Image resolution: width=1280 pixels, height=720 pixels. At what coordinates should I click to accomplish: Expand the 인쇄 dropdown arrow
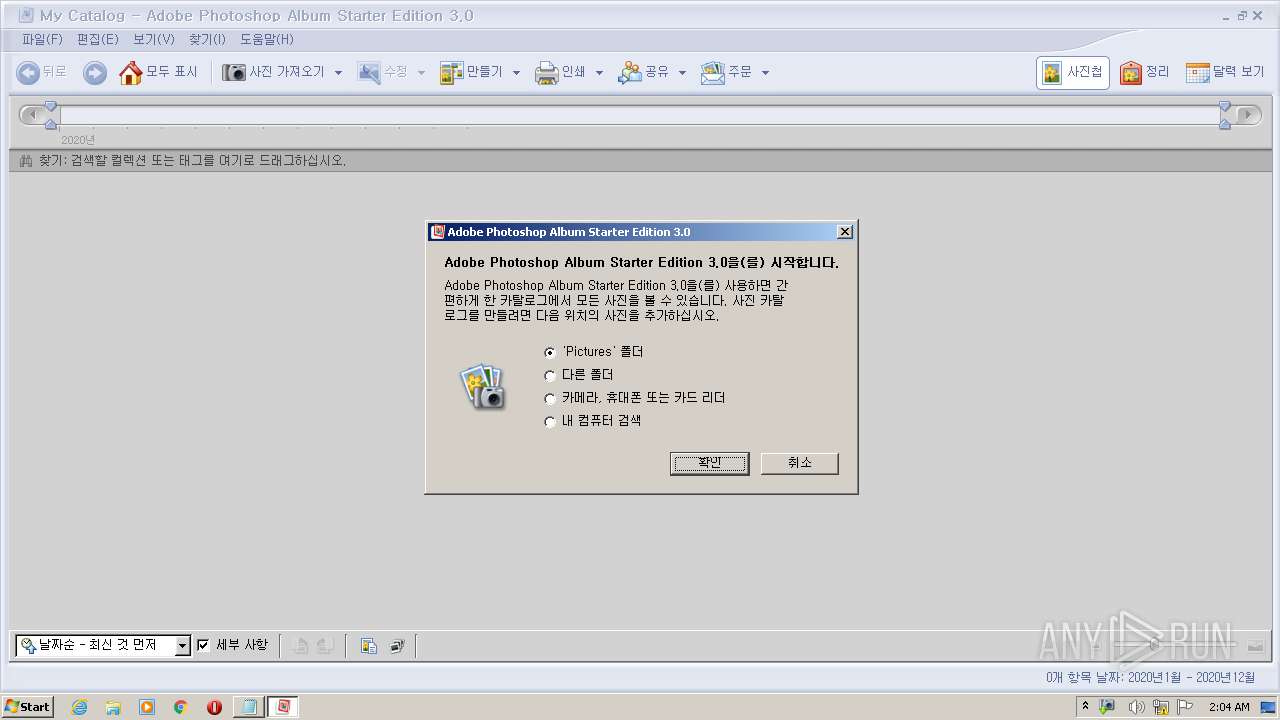[x=599, y=73]
